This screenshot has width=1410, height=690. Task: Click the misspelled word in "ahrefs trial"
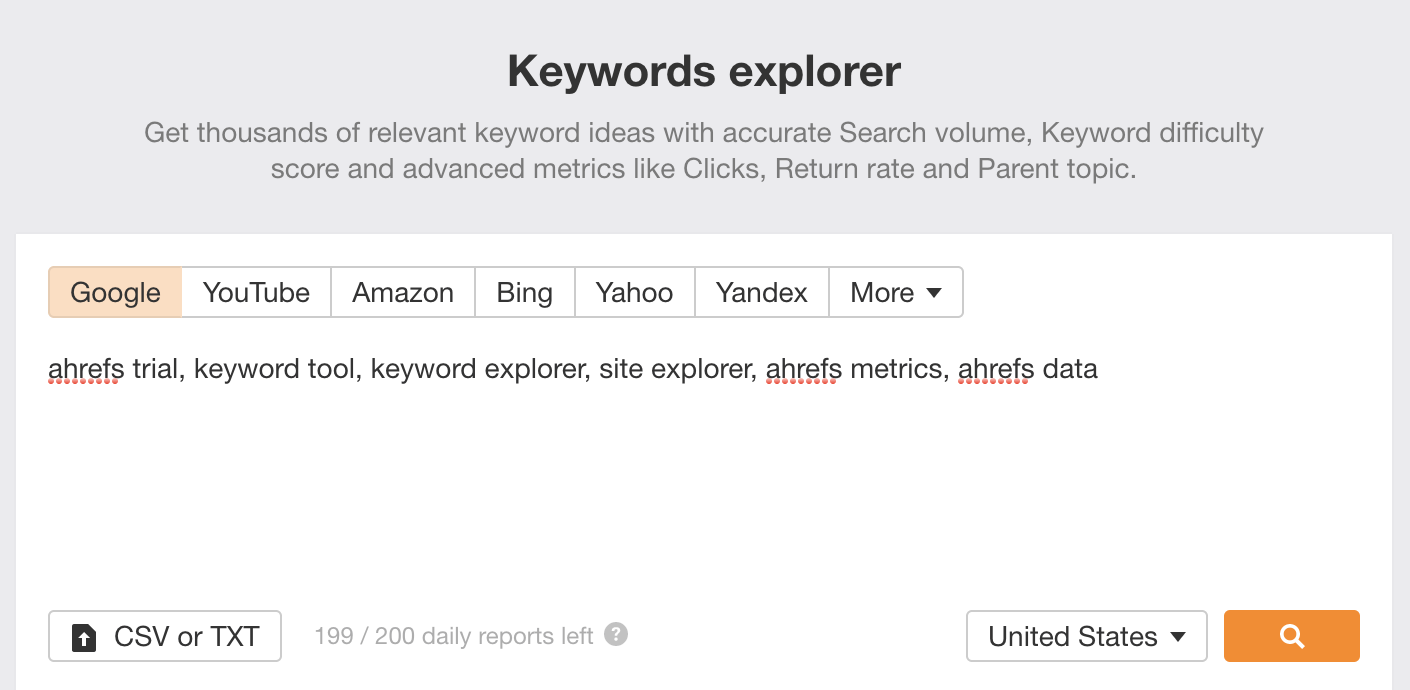85,369
